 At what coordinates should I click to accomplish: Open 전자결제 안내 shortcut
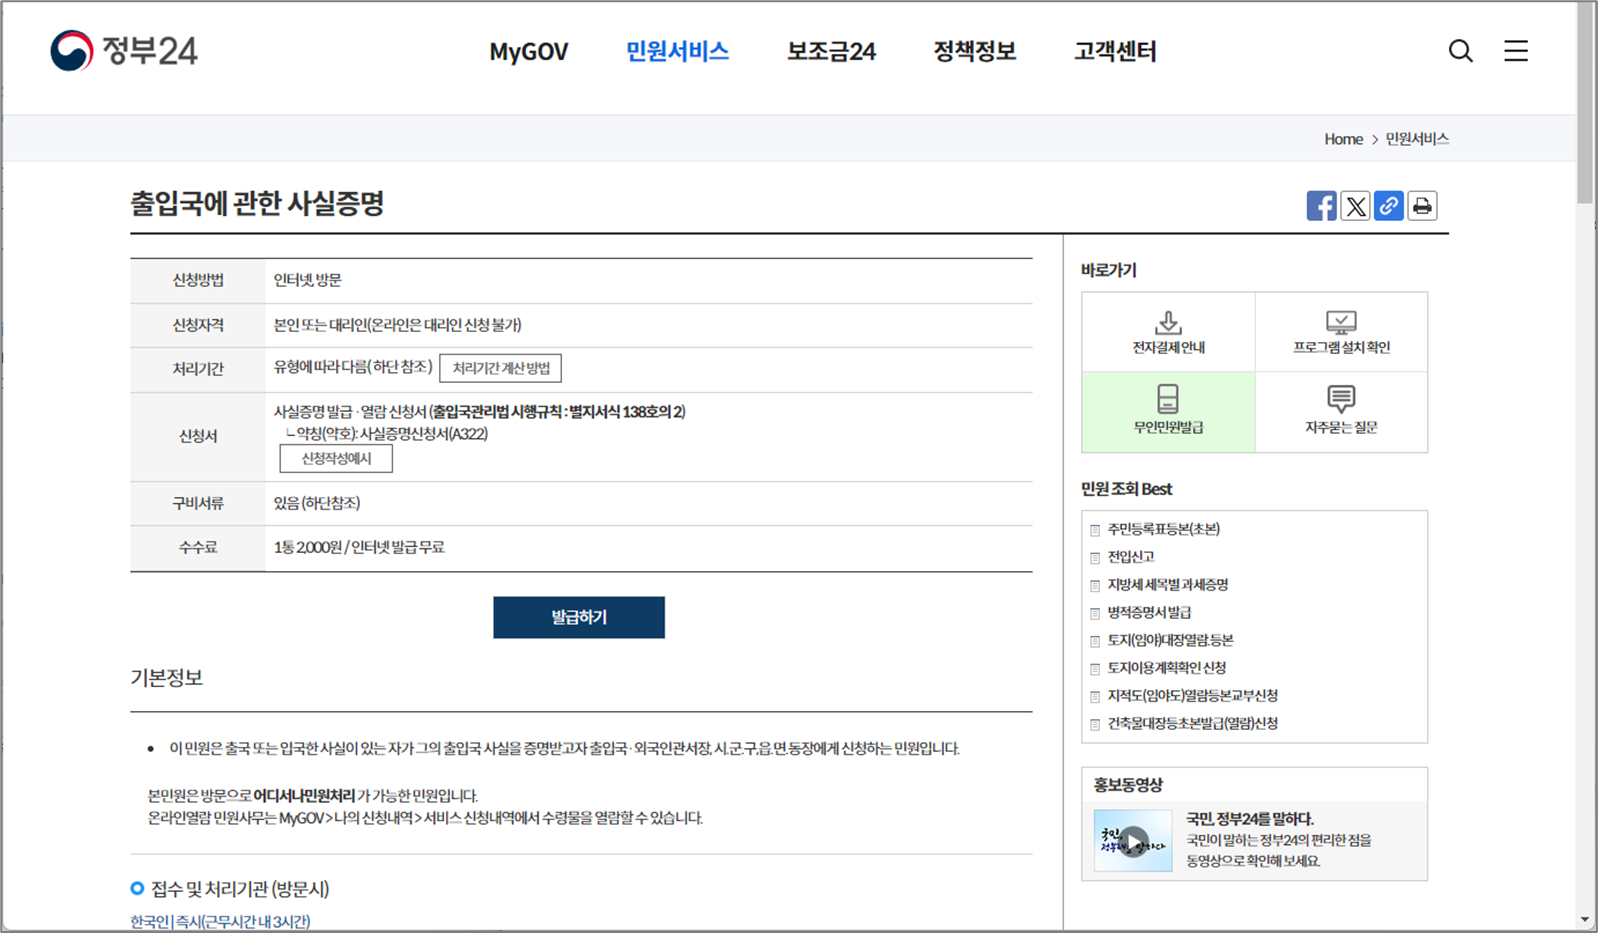click(1168, 332)
